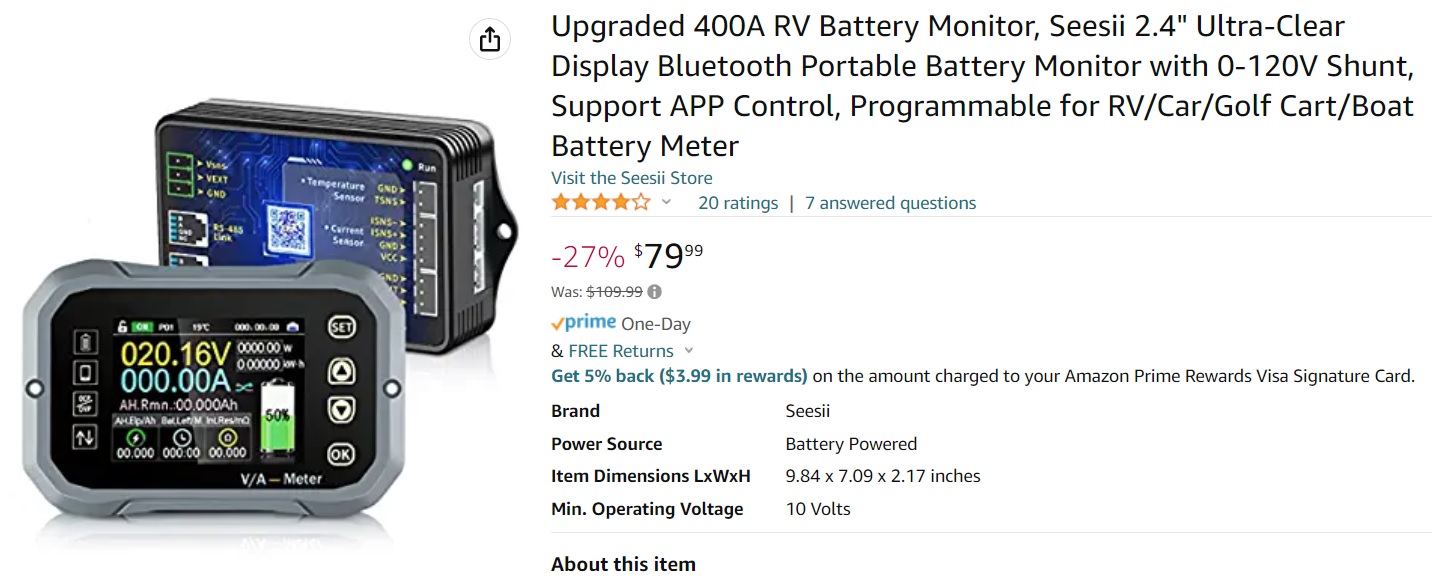Click the FREE Returns link
This screenshot has height=578, width=1453.
point(621,351)
